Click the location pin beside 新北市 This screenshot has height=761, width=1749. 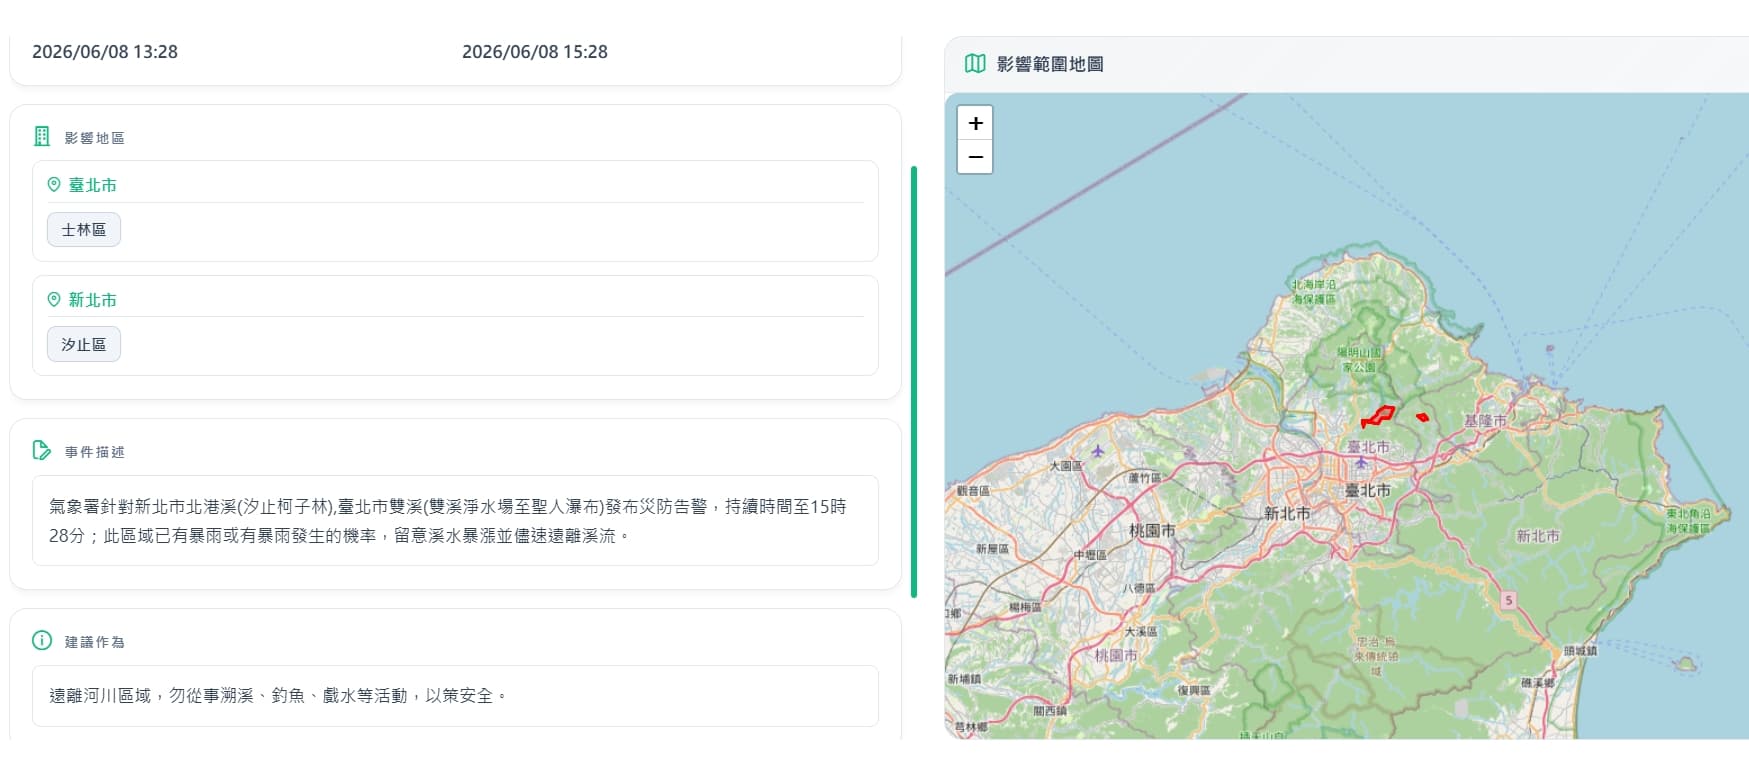click(x=54, y=299)
